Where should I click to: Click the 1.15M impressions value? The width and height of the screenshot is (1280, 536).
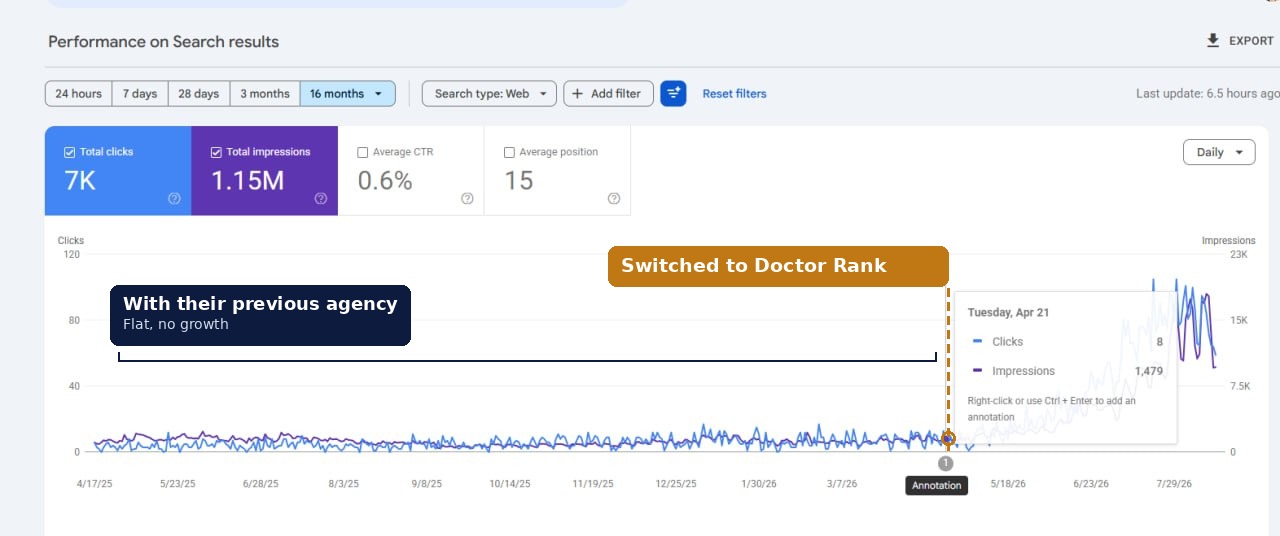(x=247, y=181)
